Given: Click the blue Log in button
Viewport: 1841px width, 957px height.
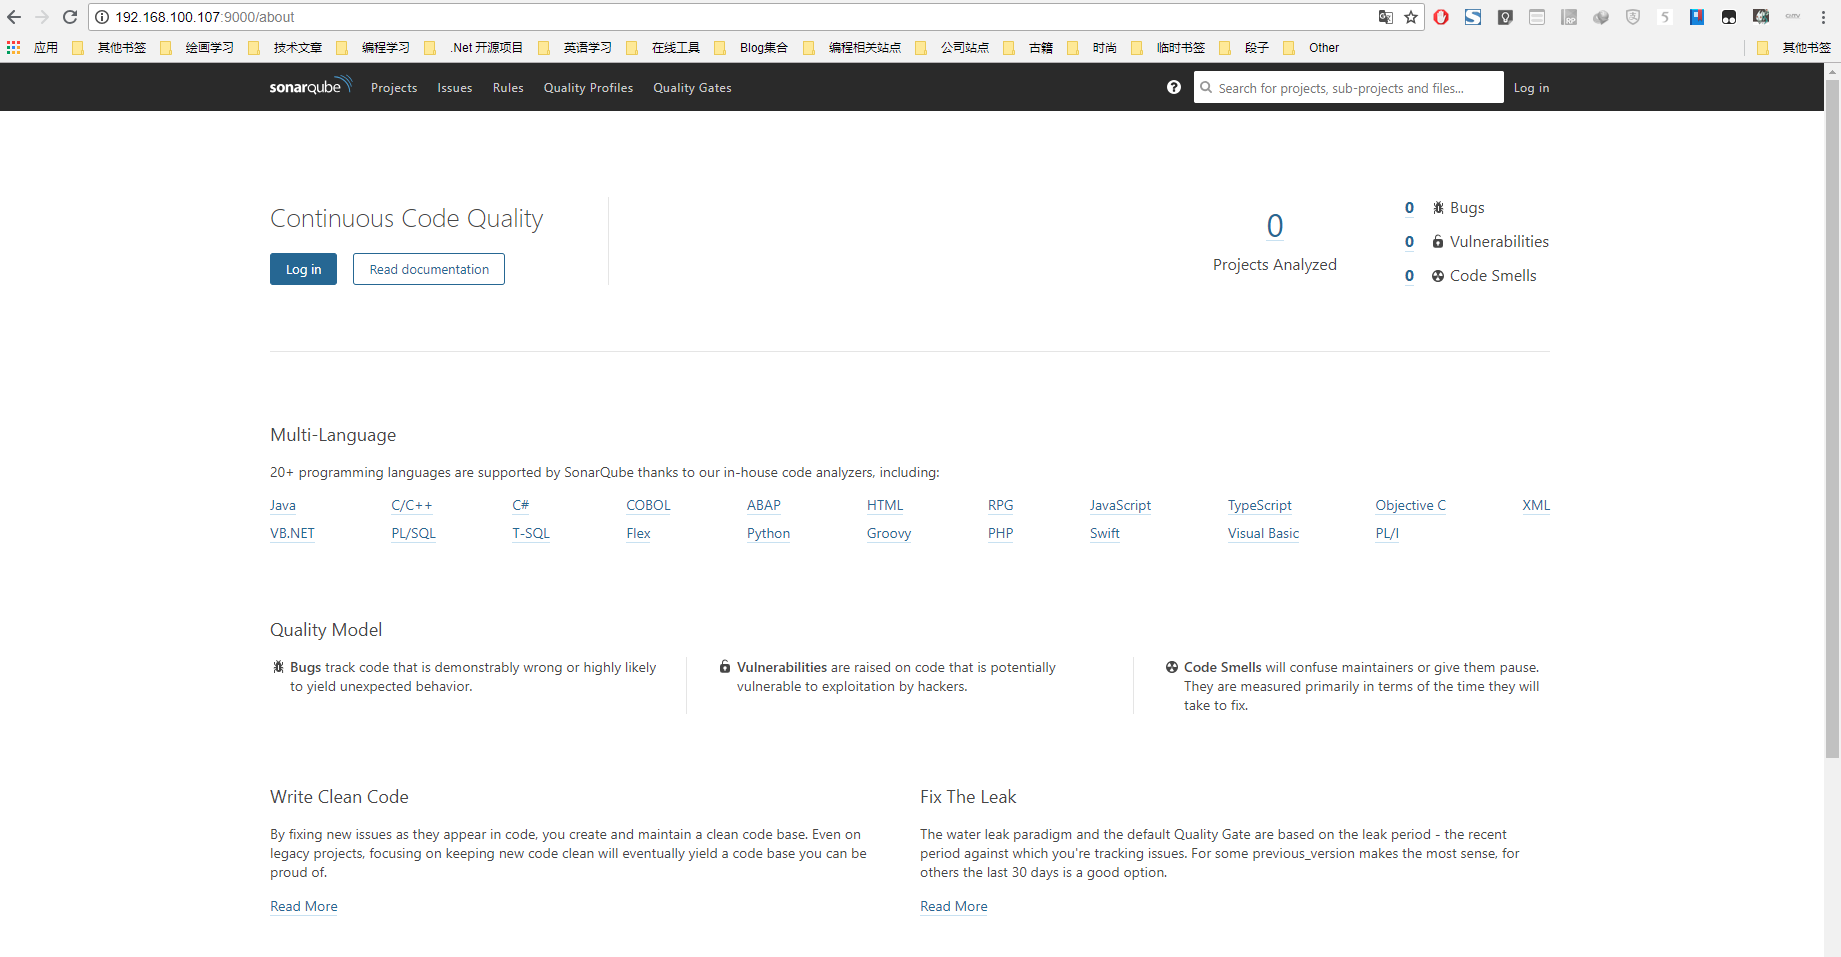Looking at the screenshot, I should [303, 269].
